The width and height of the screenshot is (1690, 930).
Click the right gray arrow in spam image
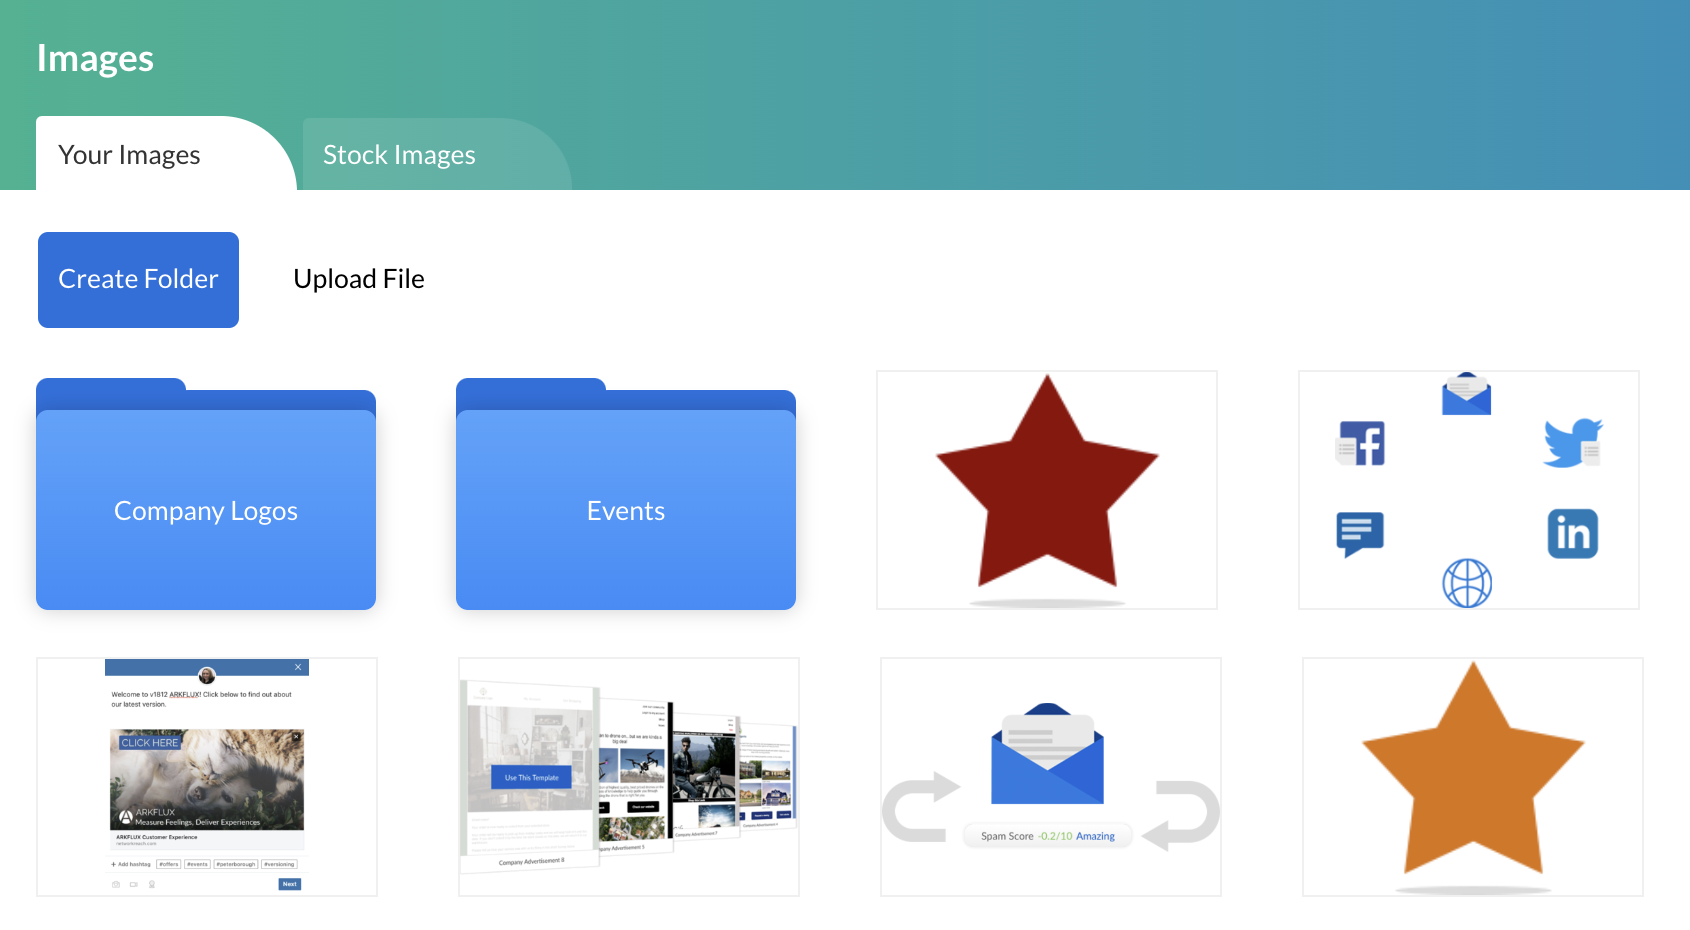click(1182, 814)
